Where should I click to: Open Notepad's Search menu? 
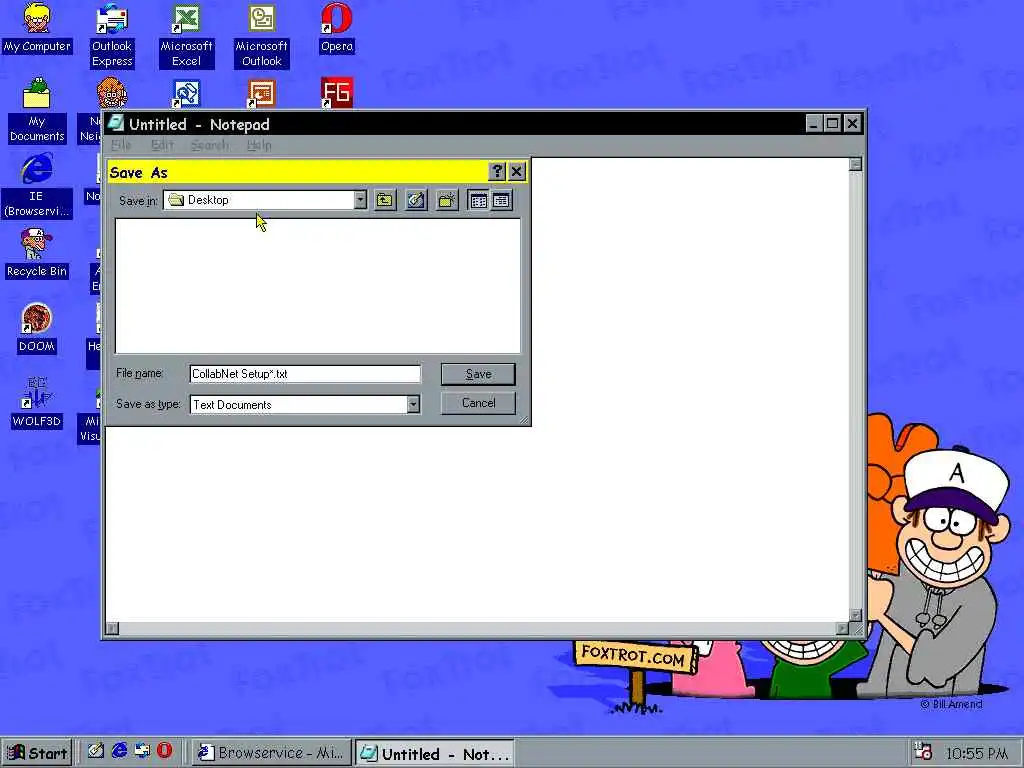[210, 145]
